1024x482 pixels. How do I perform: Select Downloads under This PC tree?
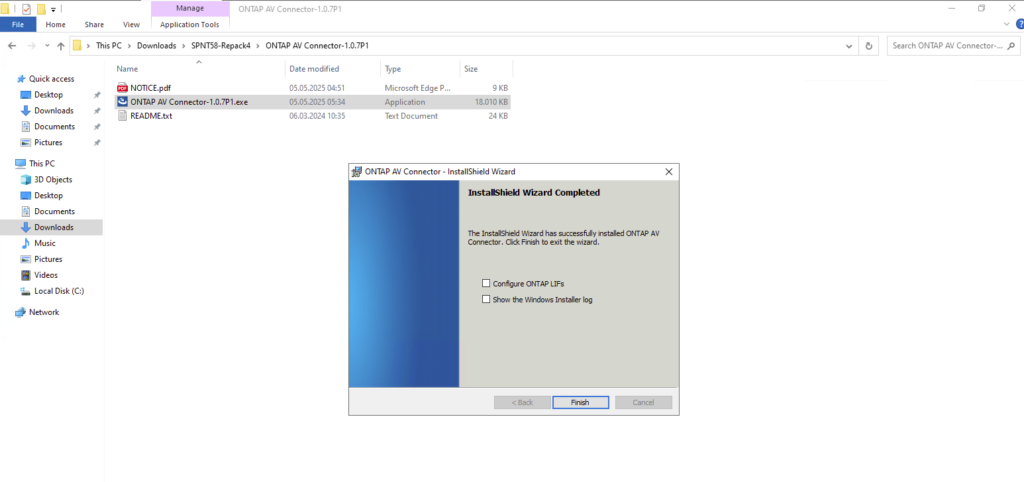[x=54, y=227]
